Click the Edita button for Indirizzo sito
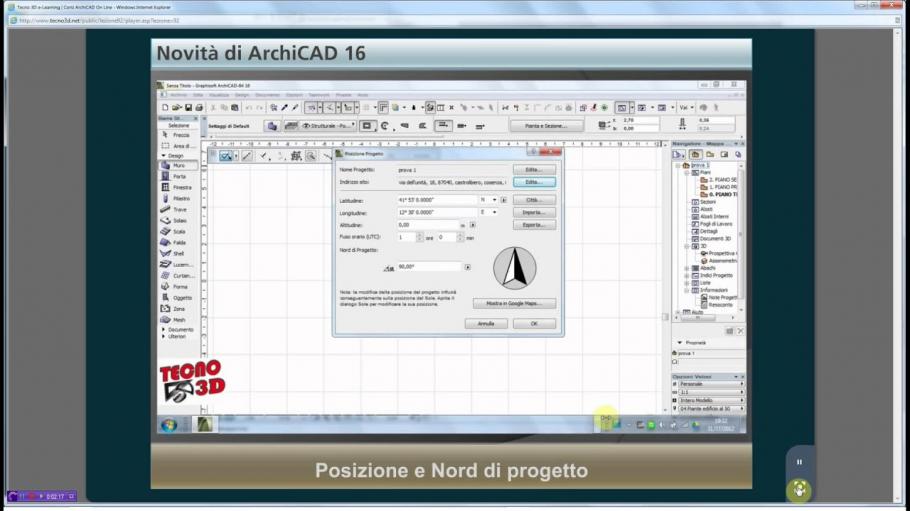The height and width of the screenshot is (511, 910). point(534,182)
